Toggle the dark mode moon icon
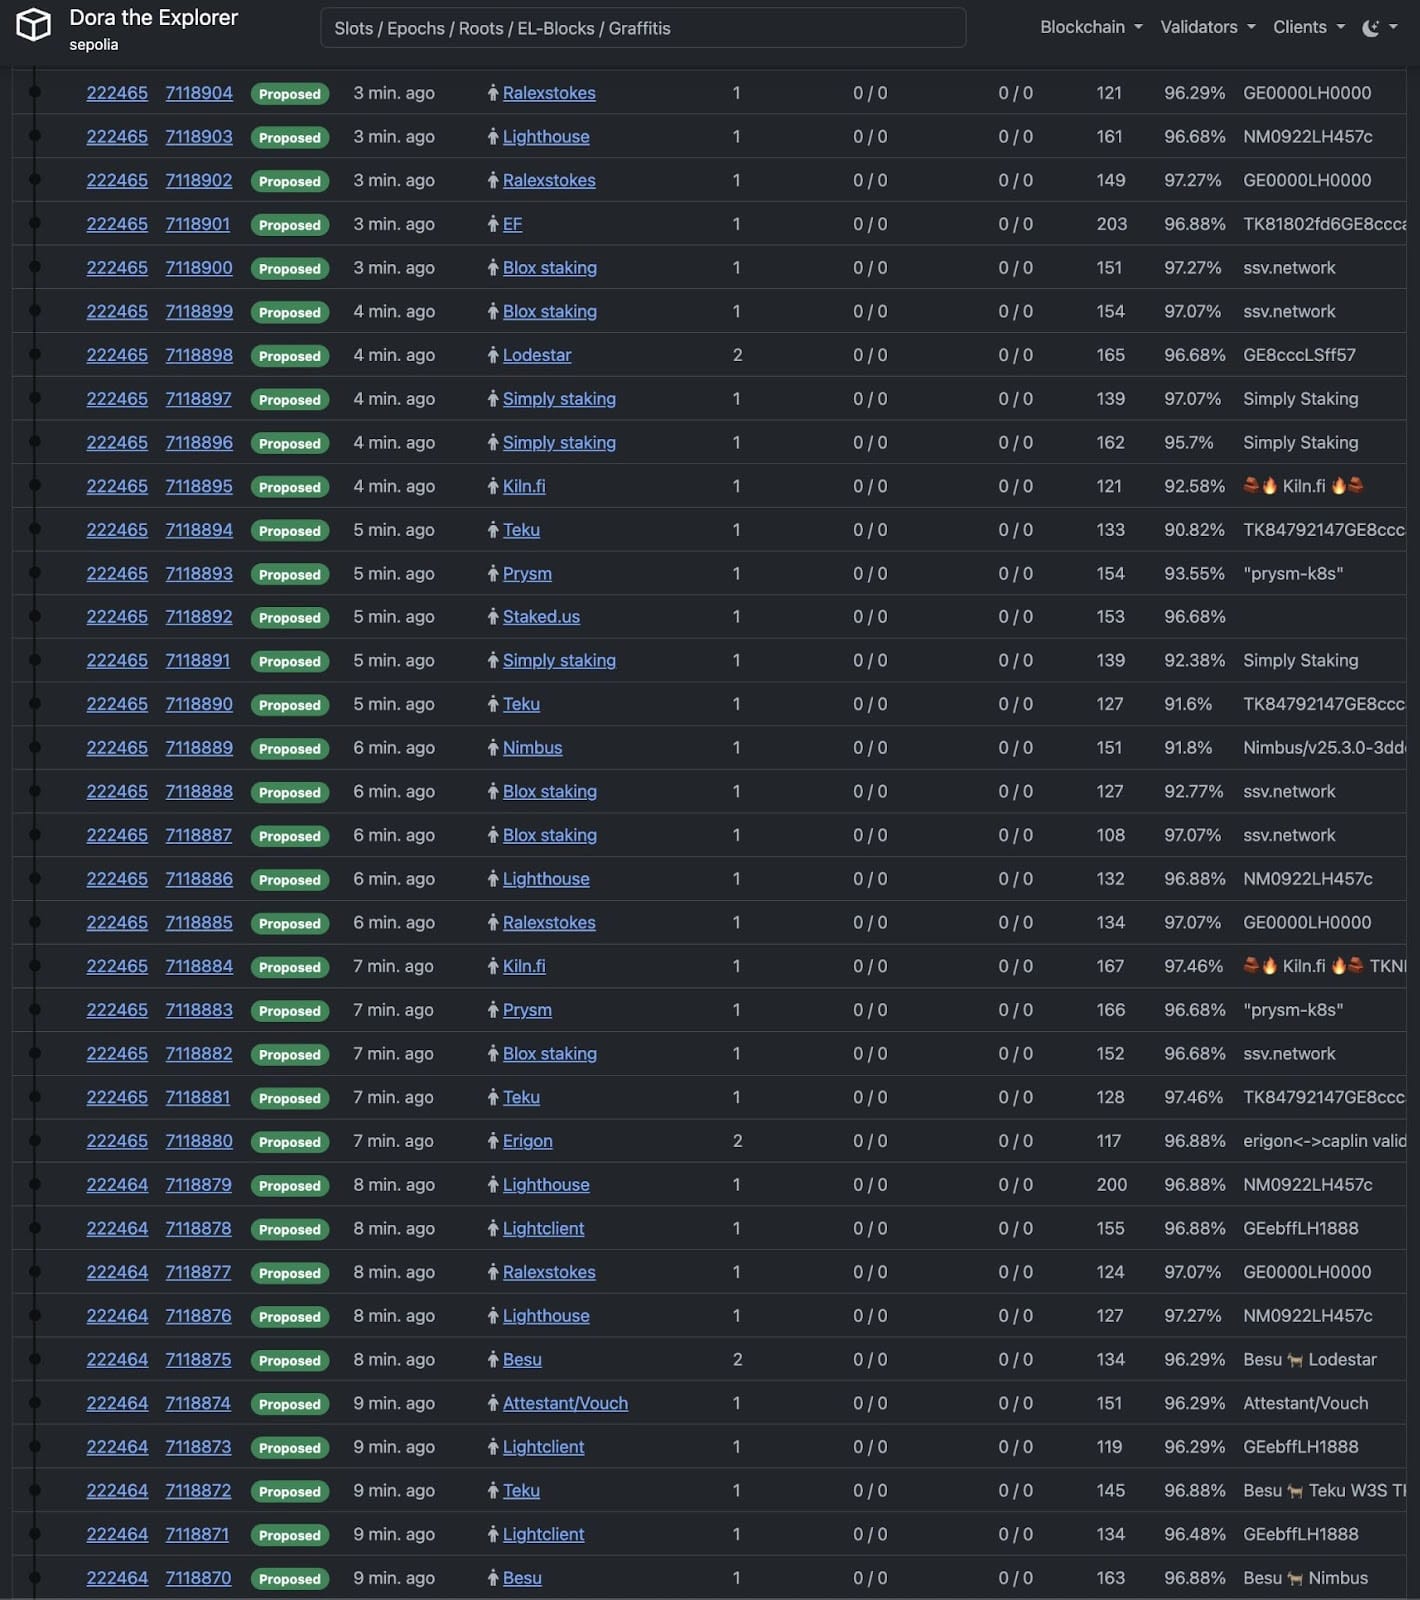This screenshot has height=1600, width=1420. tap(1371, 28)
